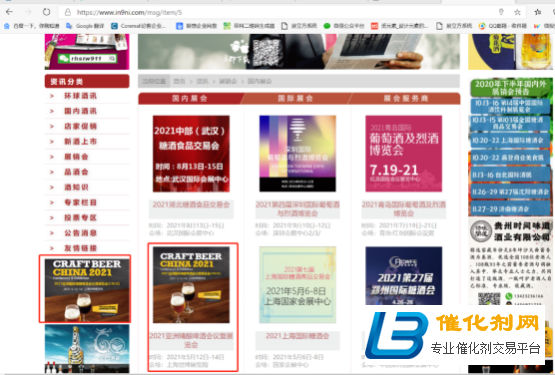555x375 pixels.
Task: Click 展销会 in the breadcrumb
Action: (x=228, y=81)
